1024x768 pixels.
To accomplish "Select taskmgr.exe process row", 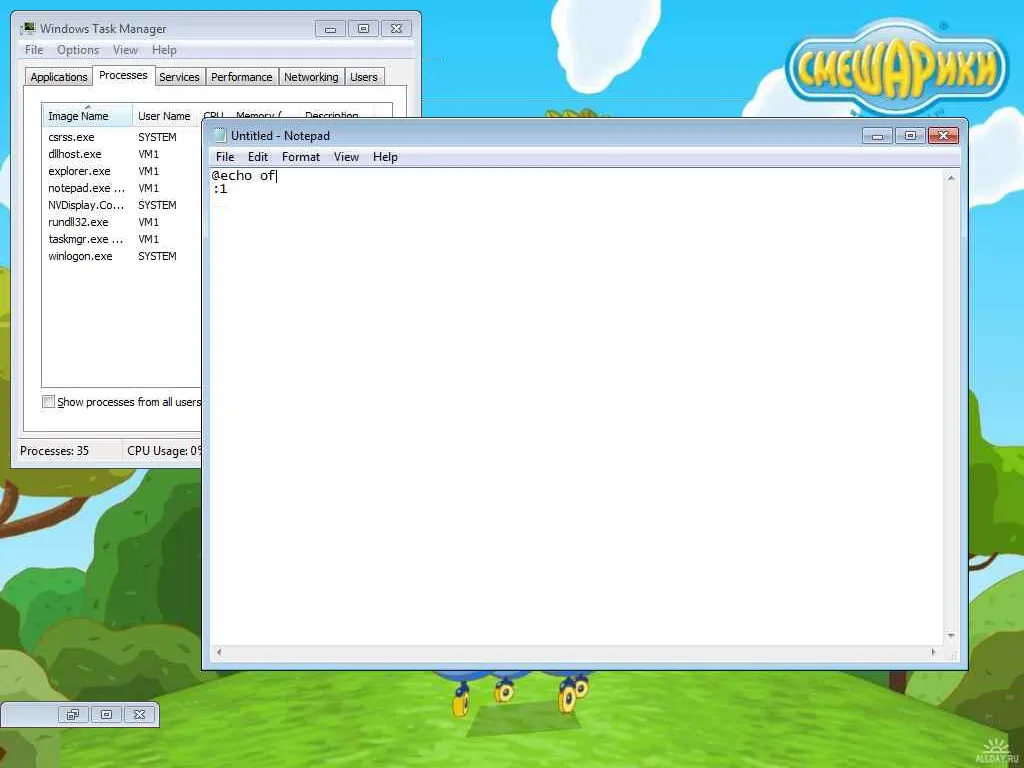I will pos(122,239).
